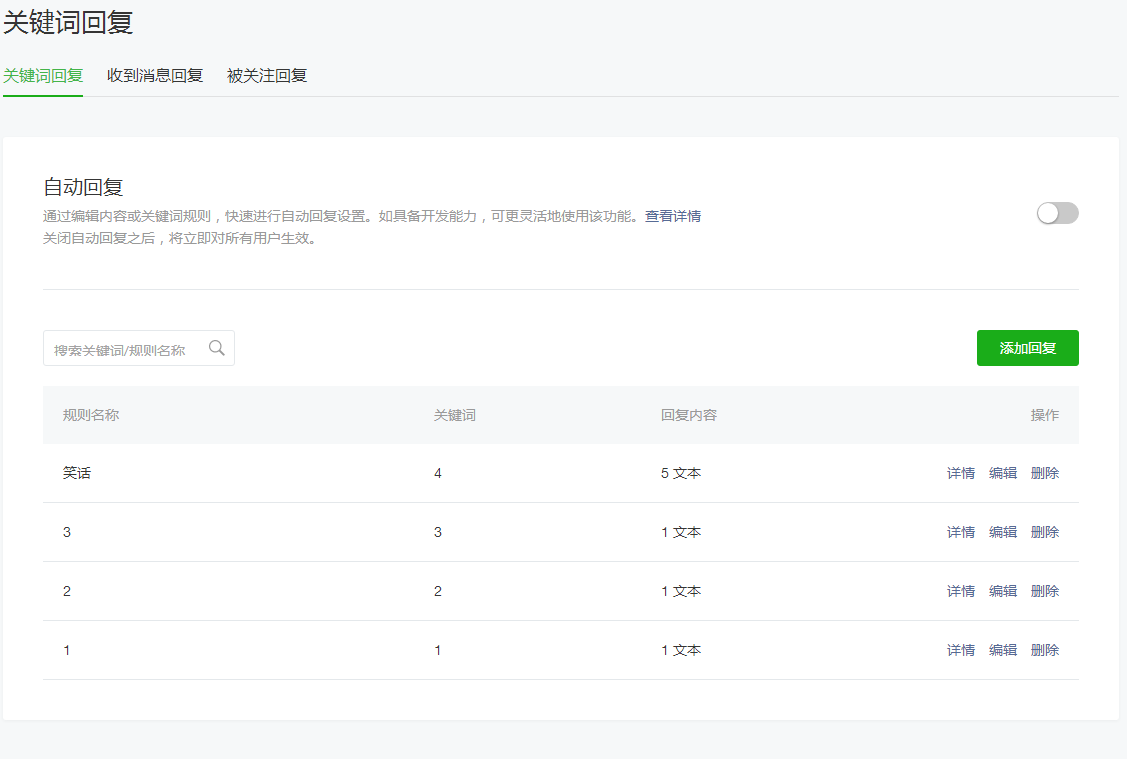Edit the 笑话 rule via 编辑
Viewport: 1127px width, 759px height.
[1003, 473]
